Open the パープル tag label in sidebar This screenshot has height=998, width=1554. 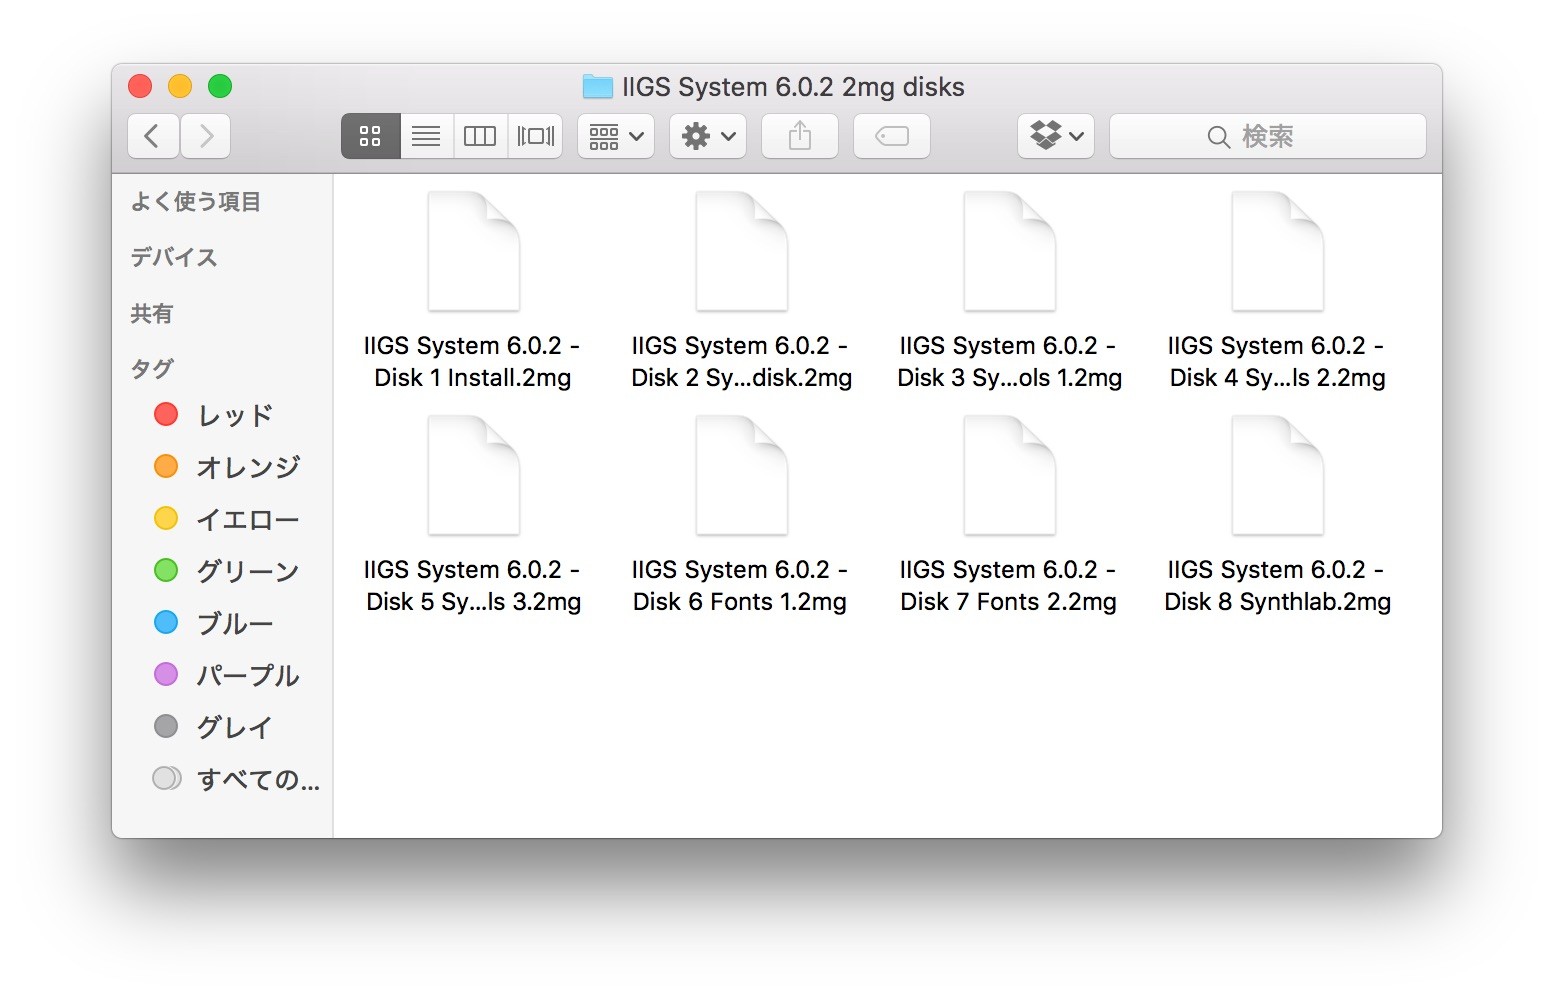point(248,676)
